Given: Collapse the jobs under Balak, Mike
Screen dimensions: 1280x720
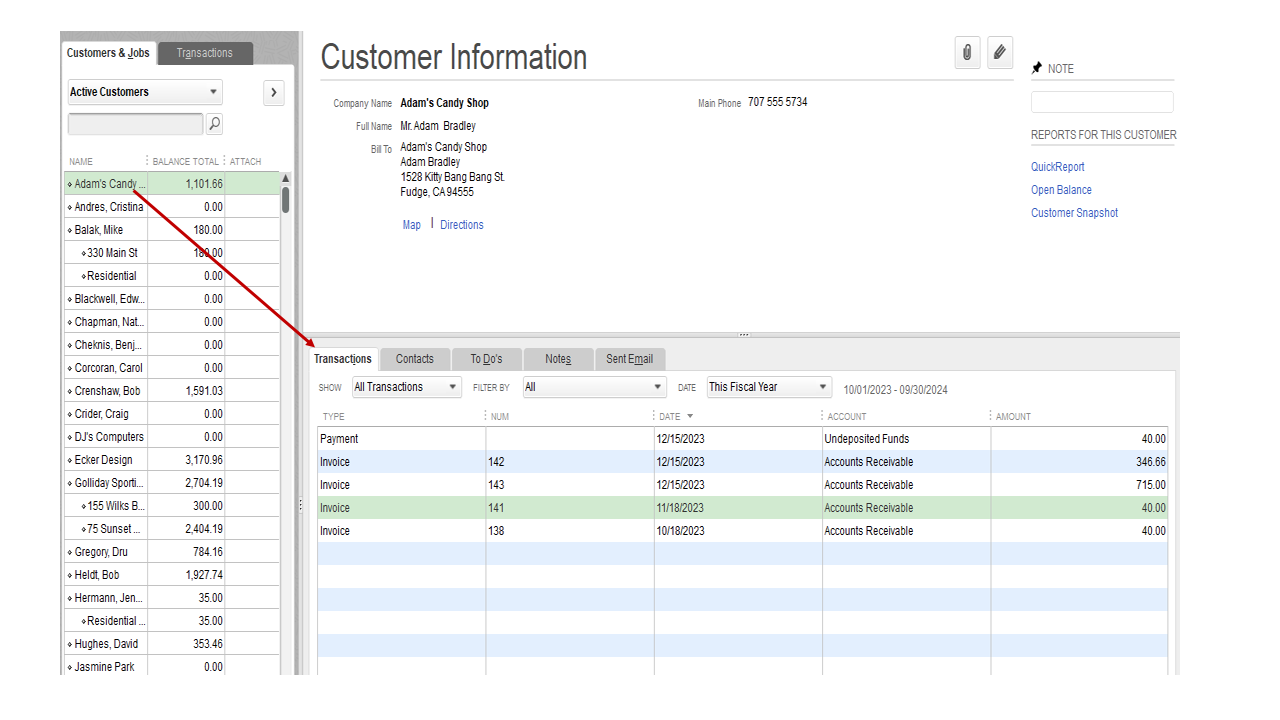Looking at the screenshot, I should [68, 229].
